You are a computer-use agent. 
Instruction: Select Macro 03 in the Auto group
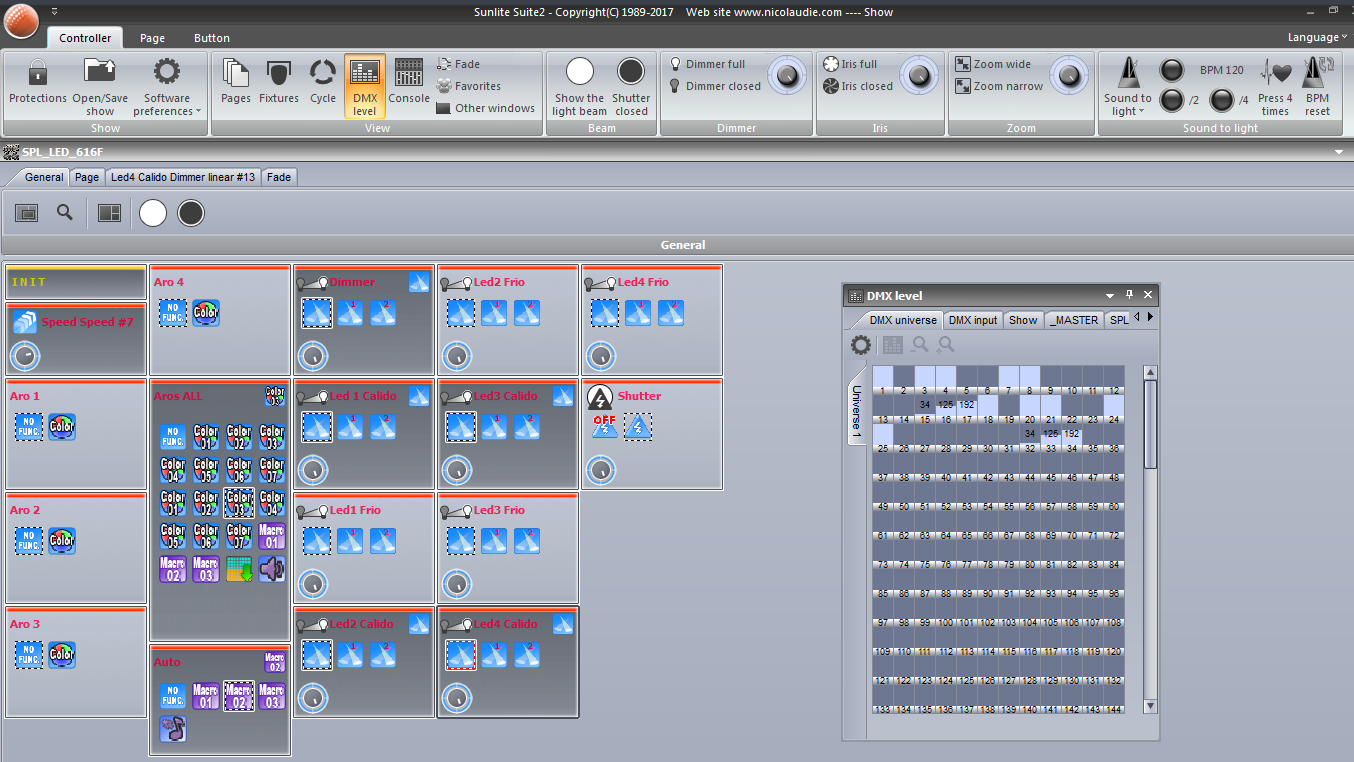tap(272, 696)
